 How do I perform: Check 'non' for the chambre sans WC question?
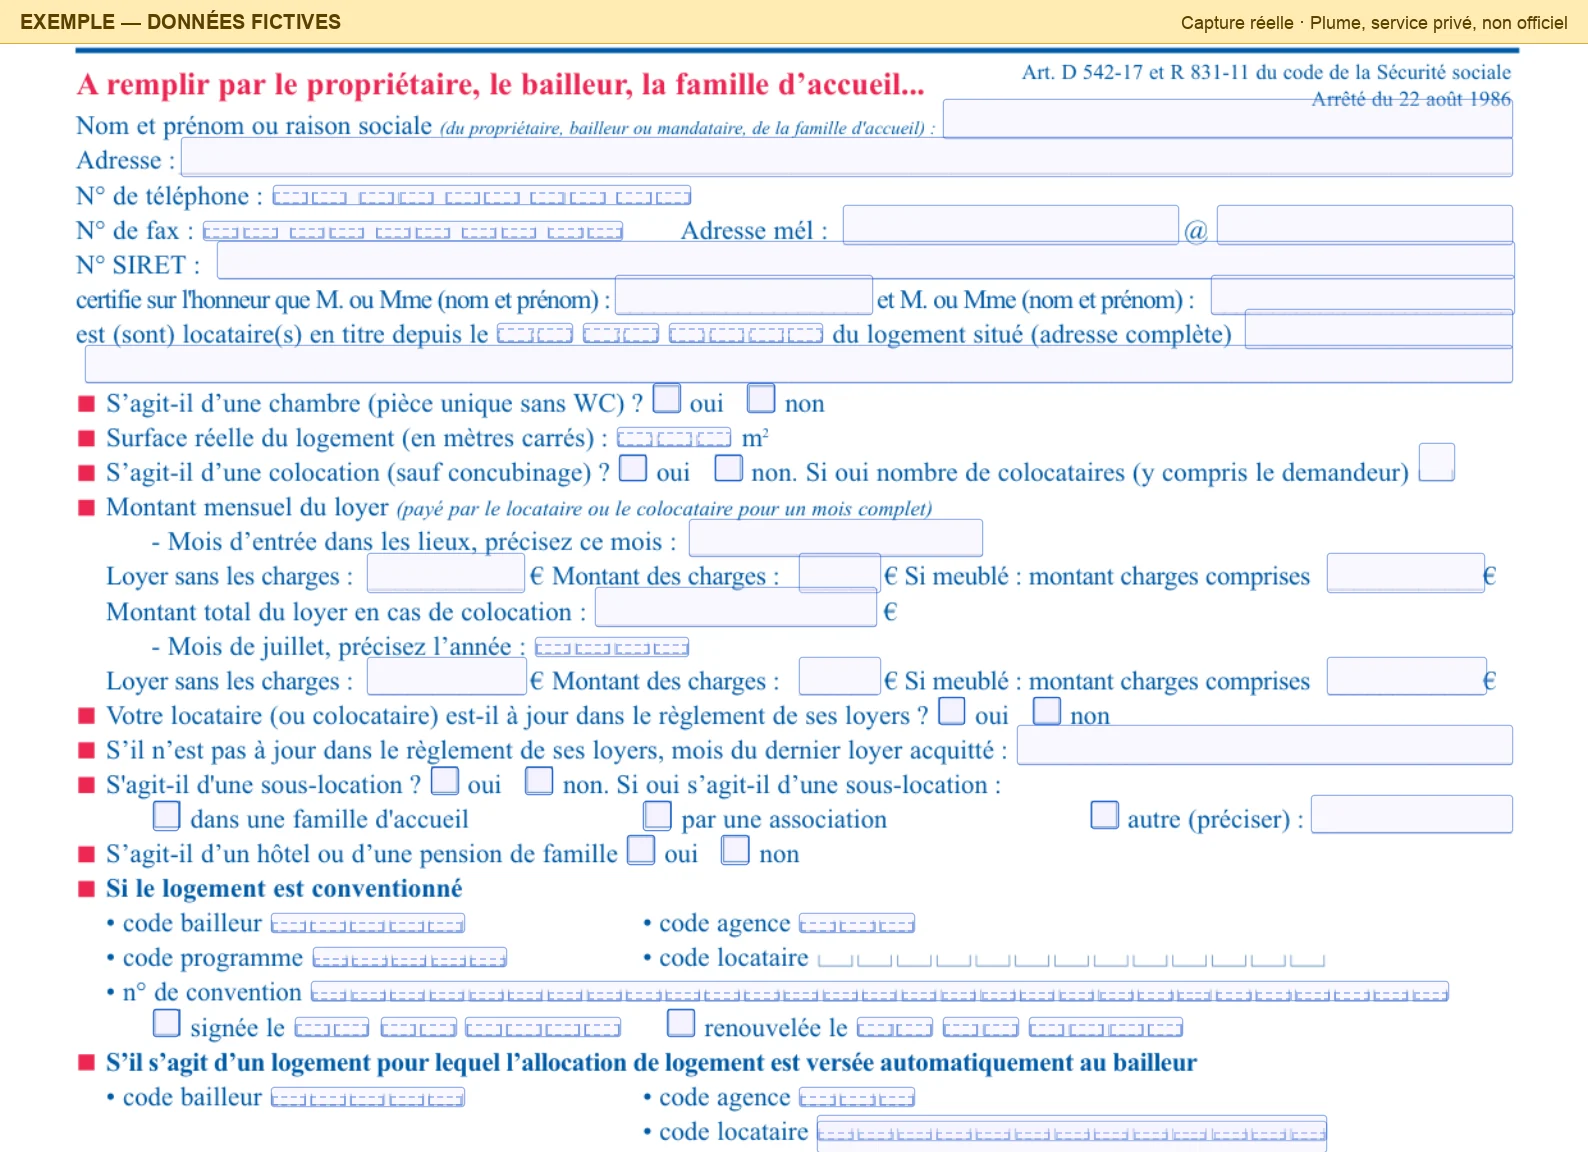761,398
